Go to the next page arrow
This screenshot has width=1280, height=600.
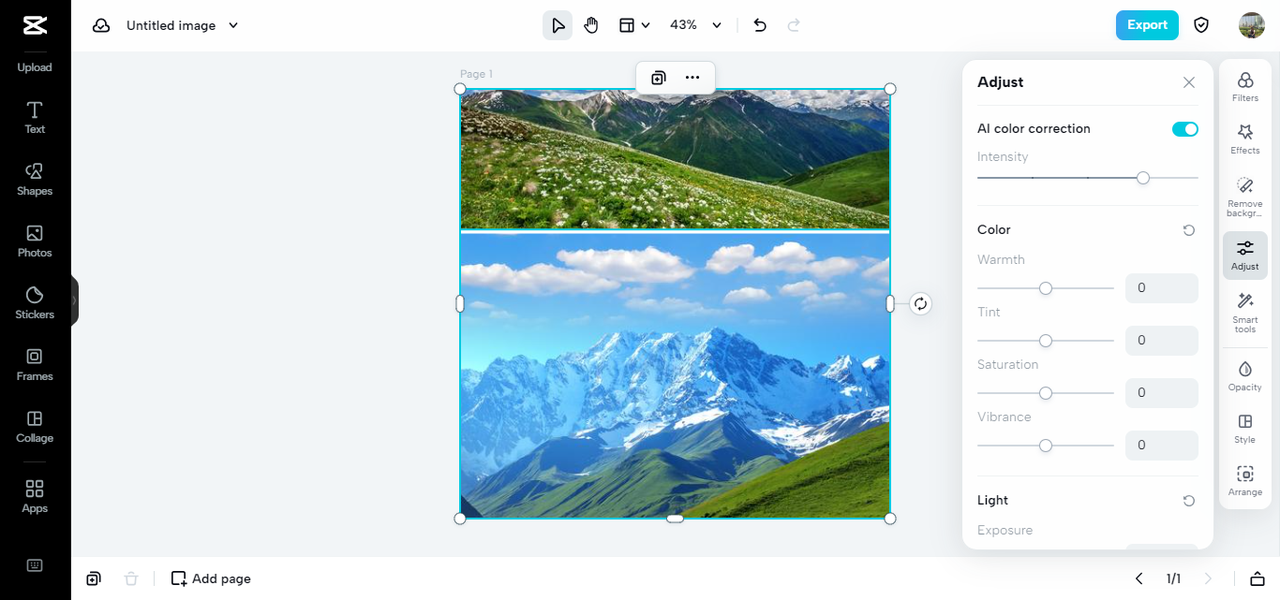(1208, 578)
